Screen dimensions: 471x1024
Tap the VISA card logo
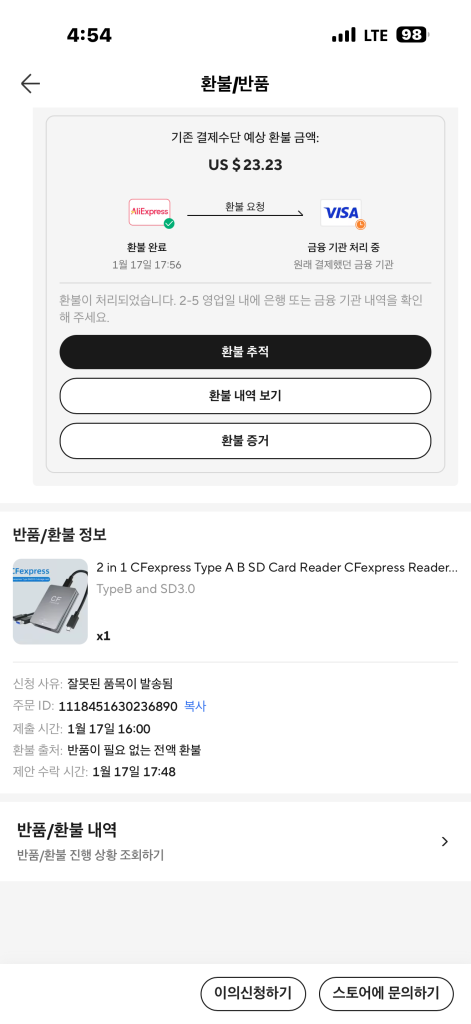(341, 212)
